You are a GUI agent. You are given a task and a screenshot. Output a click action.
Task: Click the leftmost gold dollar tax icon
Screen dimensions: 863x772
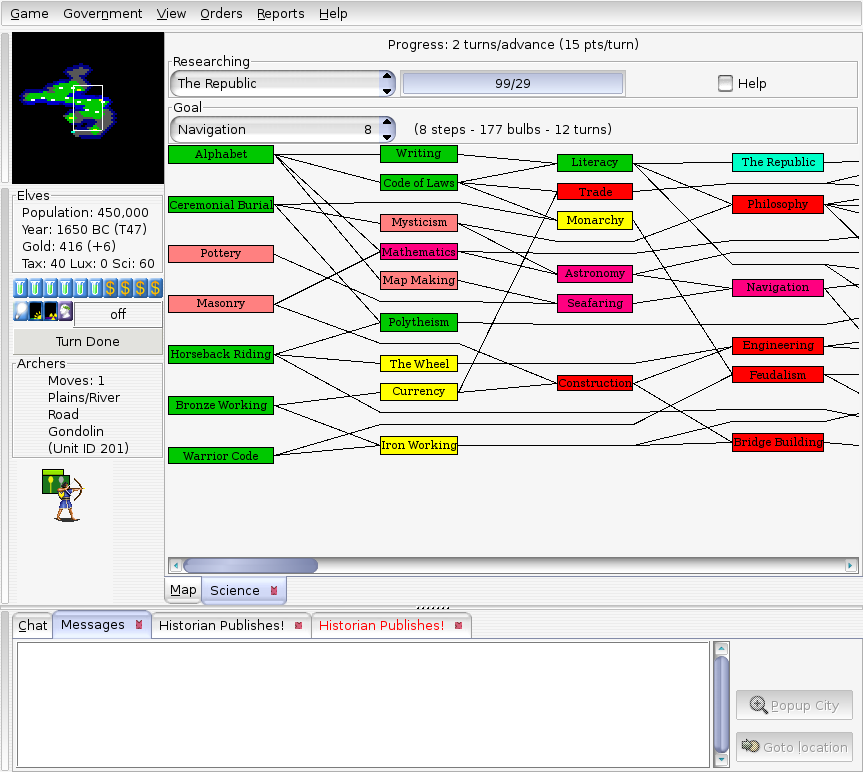click(111, 288)
